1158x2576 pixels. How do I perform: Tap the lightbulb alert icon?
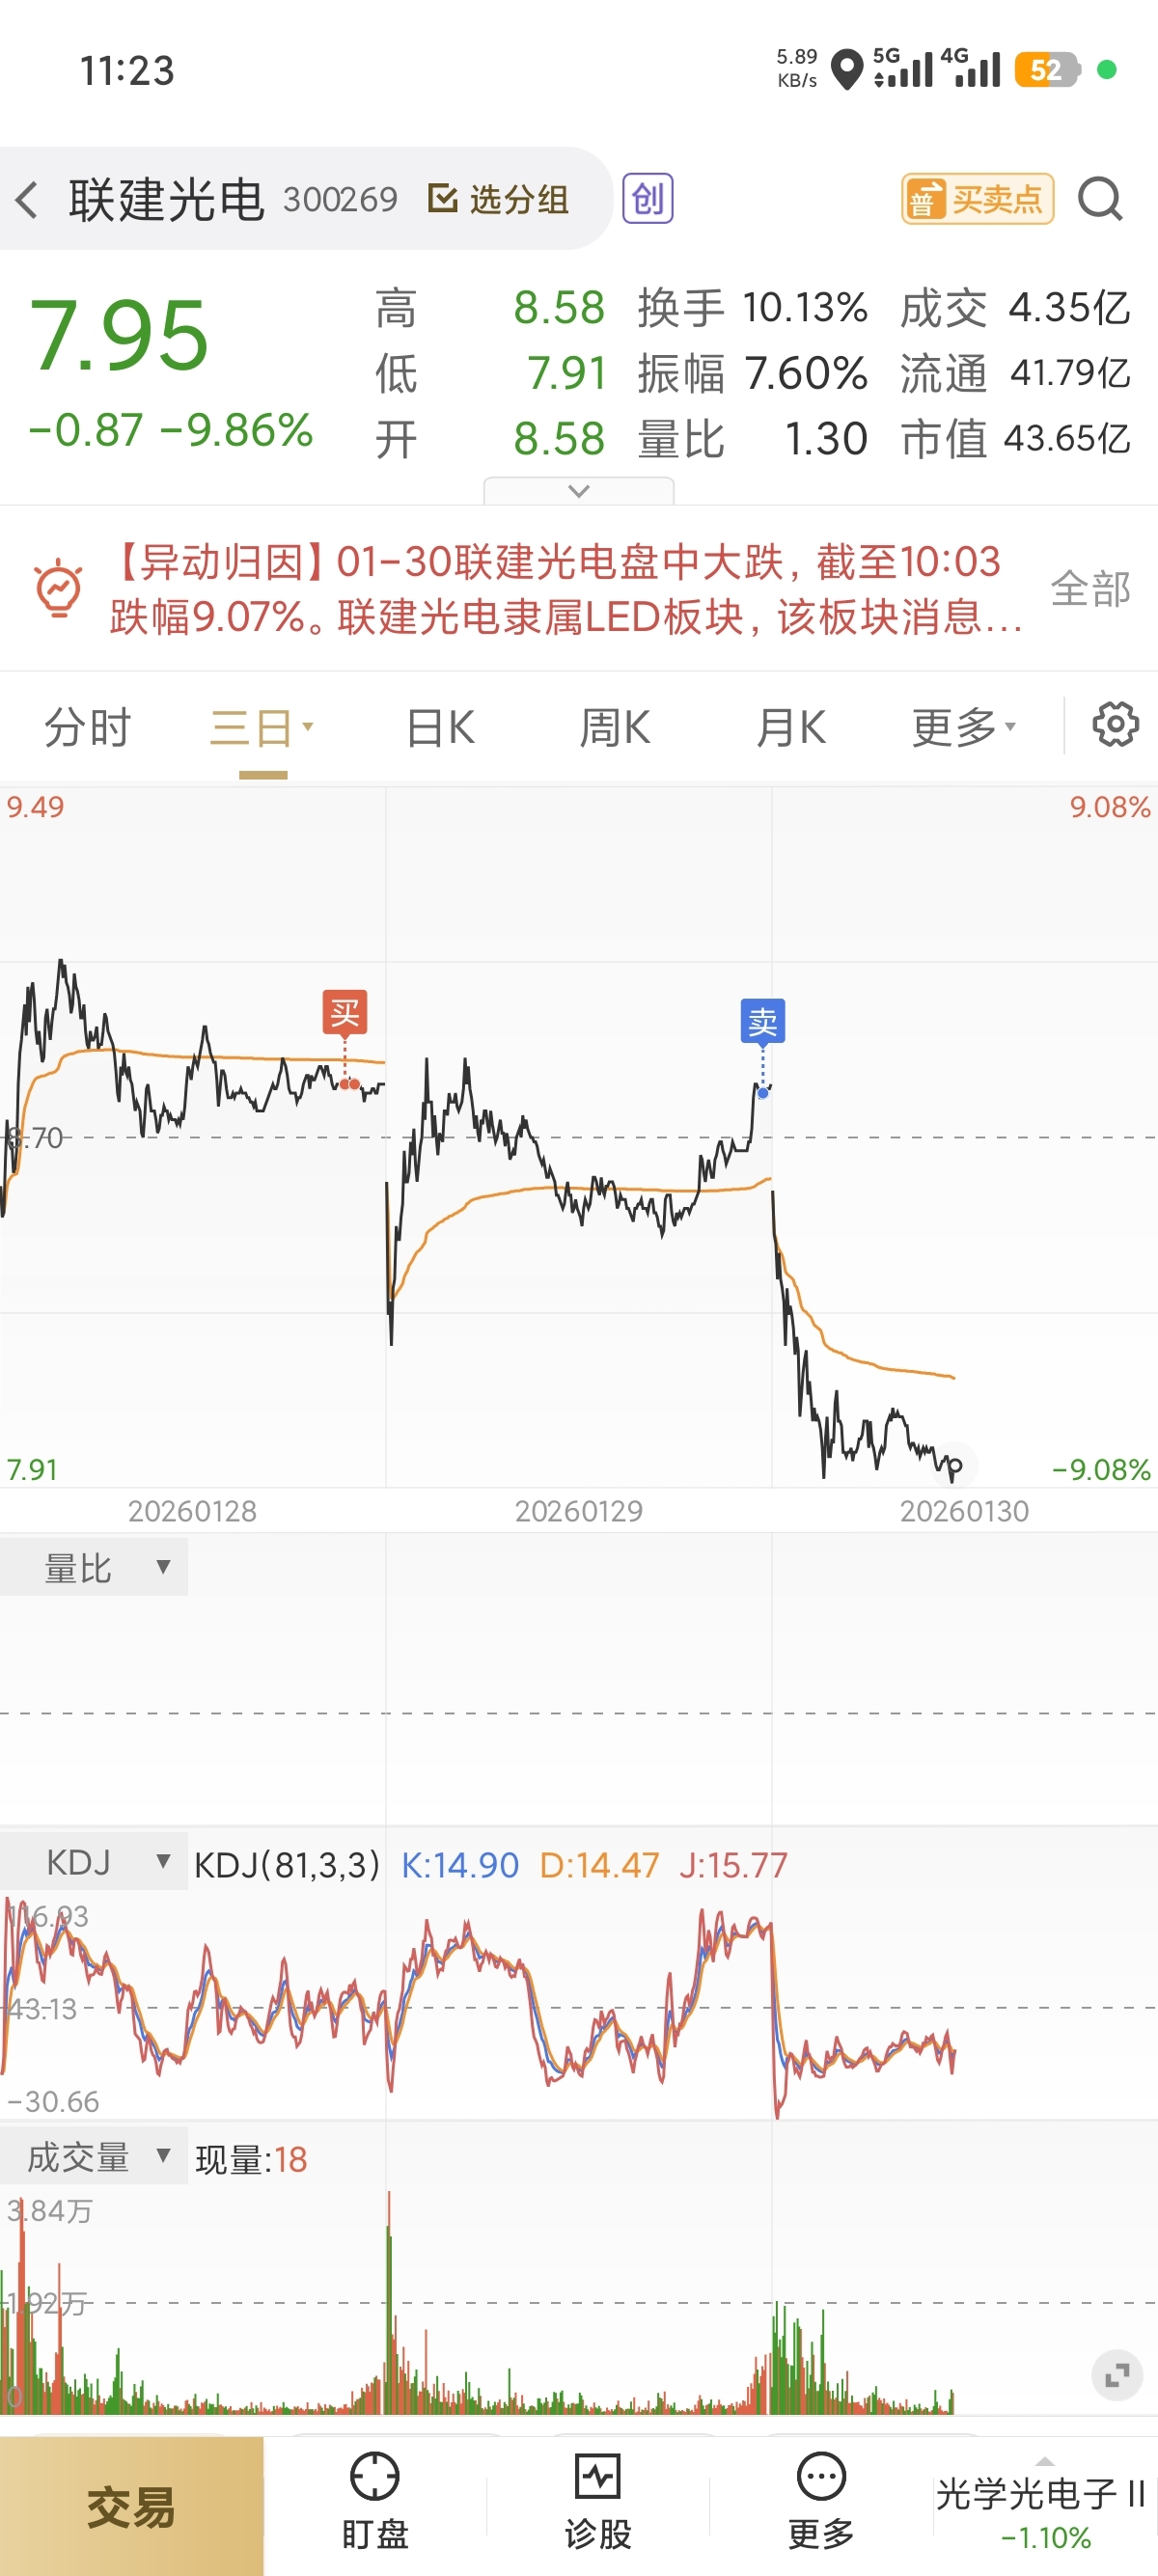(58, 588)
